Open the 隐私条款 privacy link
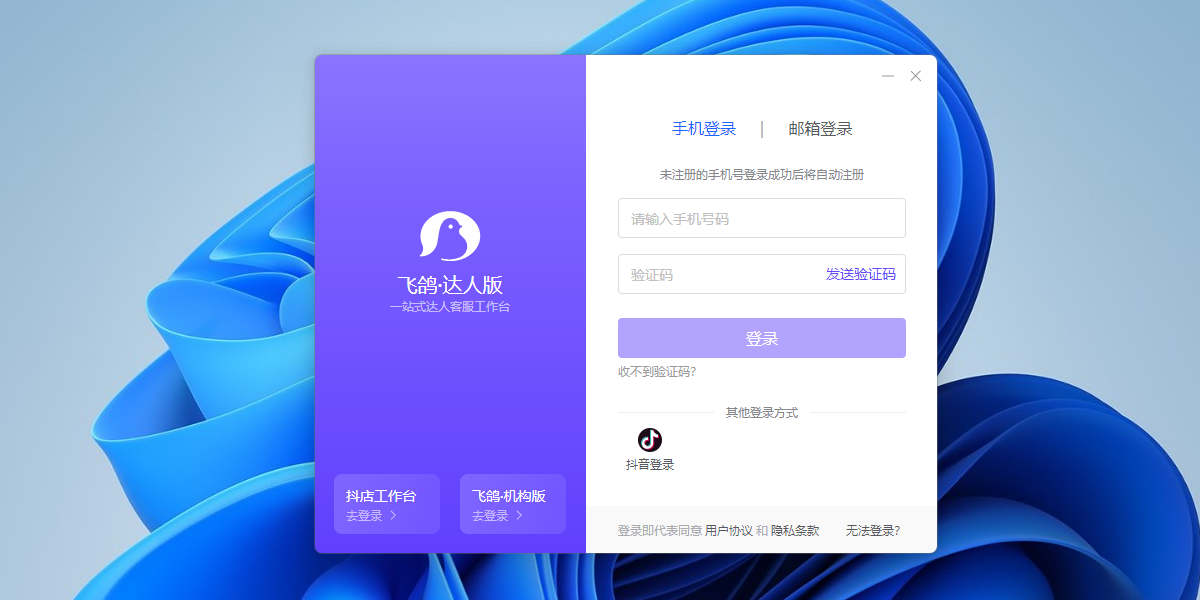The height and width of the screenshot is (600, 1200). click(x=795, y=530)
